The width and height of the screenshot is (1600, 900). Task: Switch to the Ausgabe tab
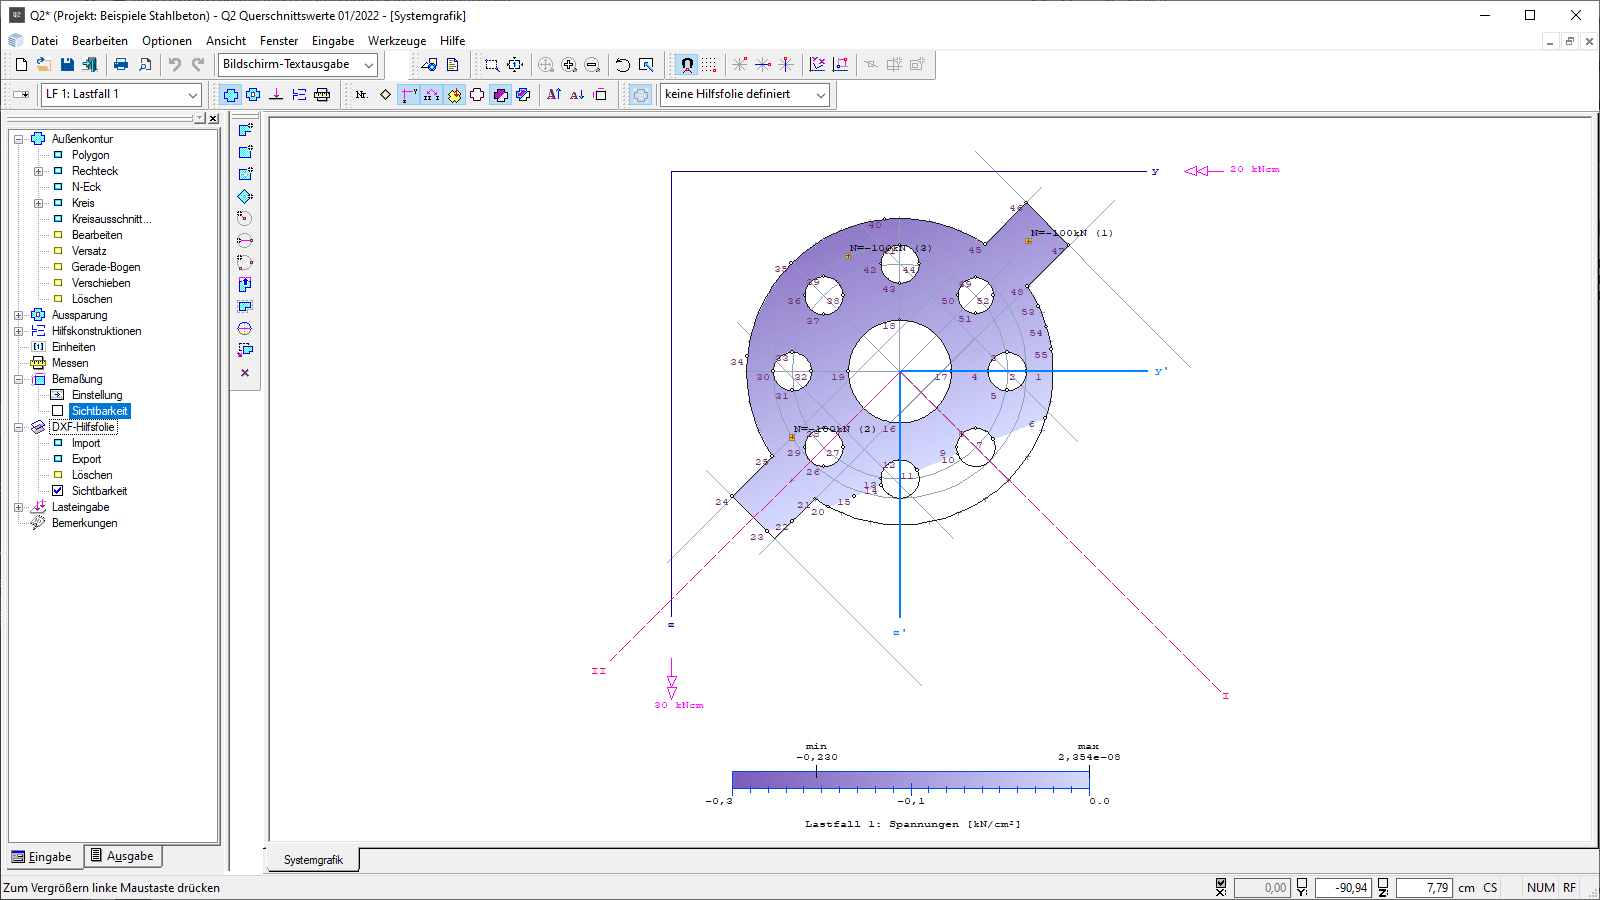[122, 856]
